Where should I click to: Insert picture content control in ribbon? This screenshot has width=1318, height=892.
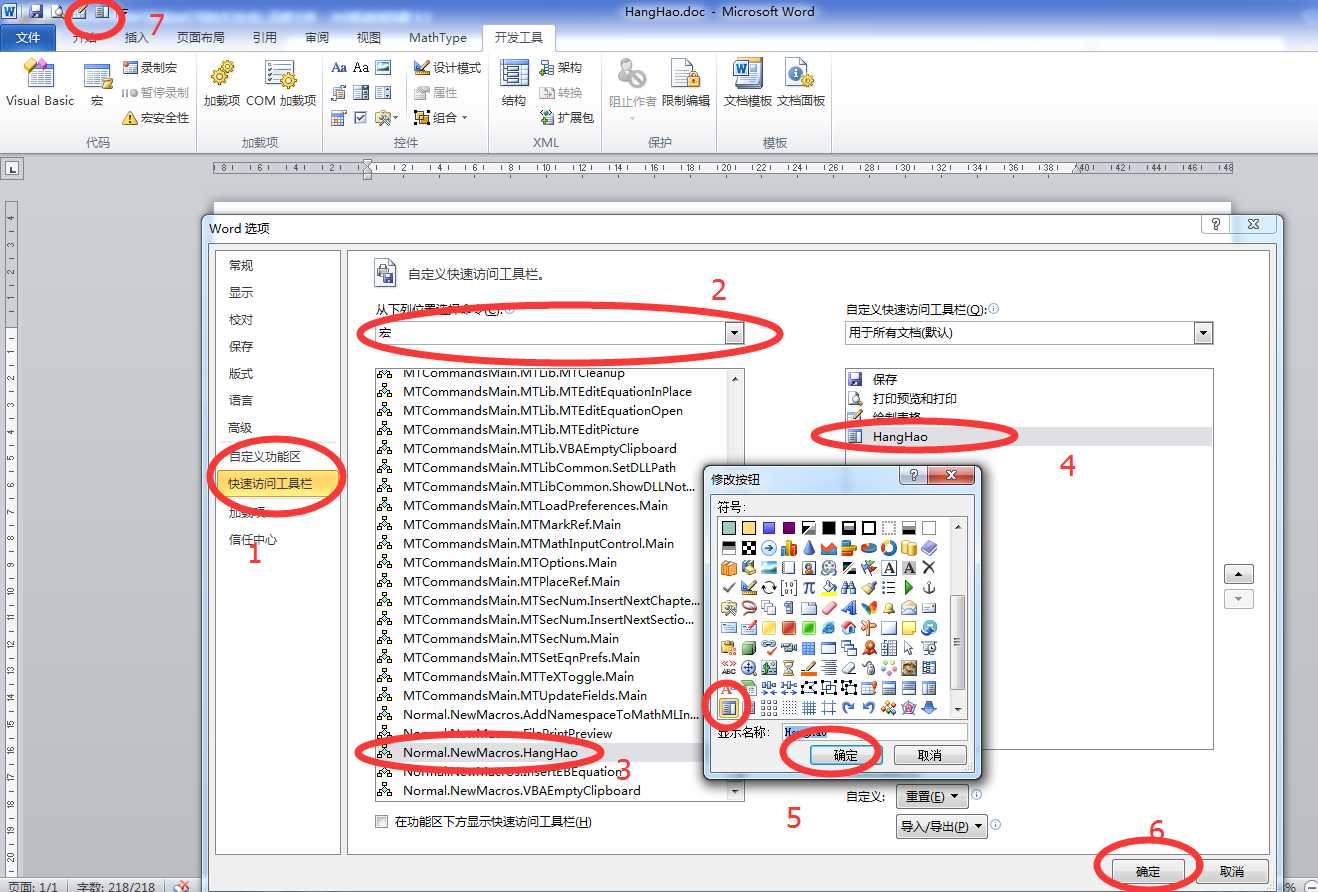click(384, 68)
